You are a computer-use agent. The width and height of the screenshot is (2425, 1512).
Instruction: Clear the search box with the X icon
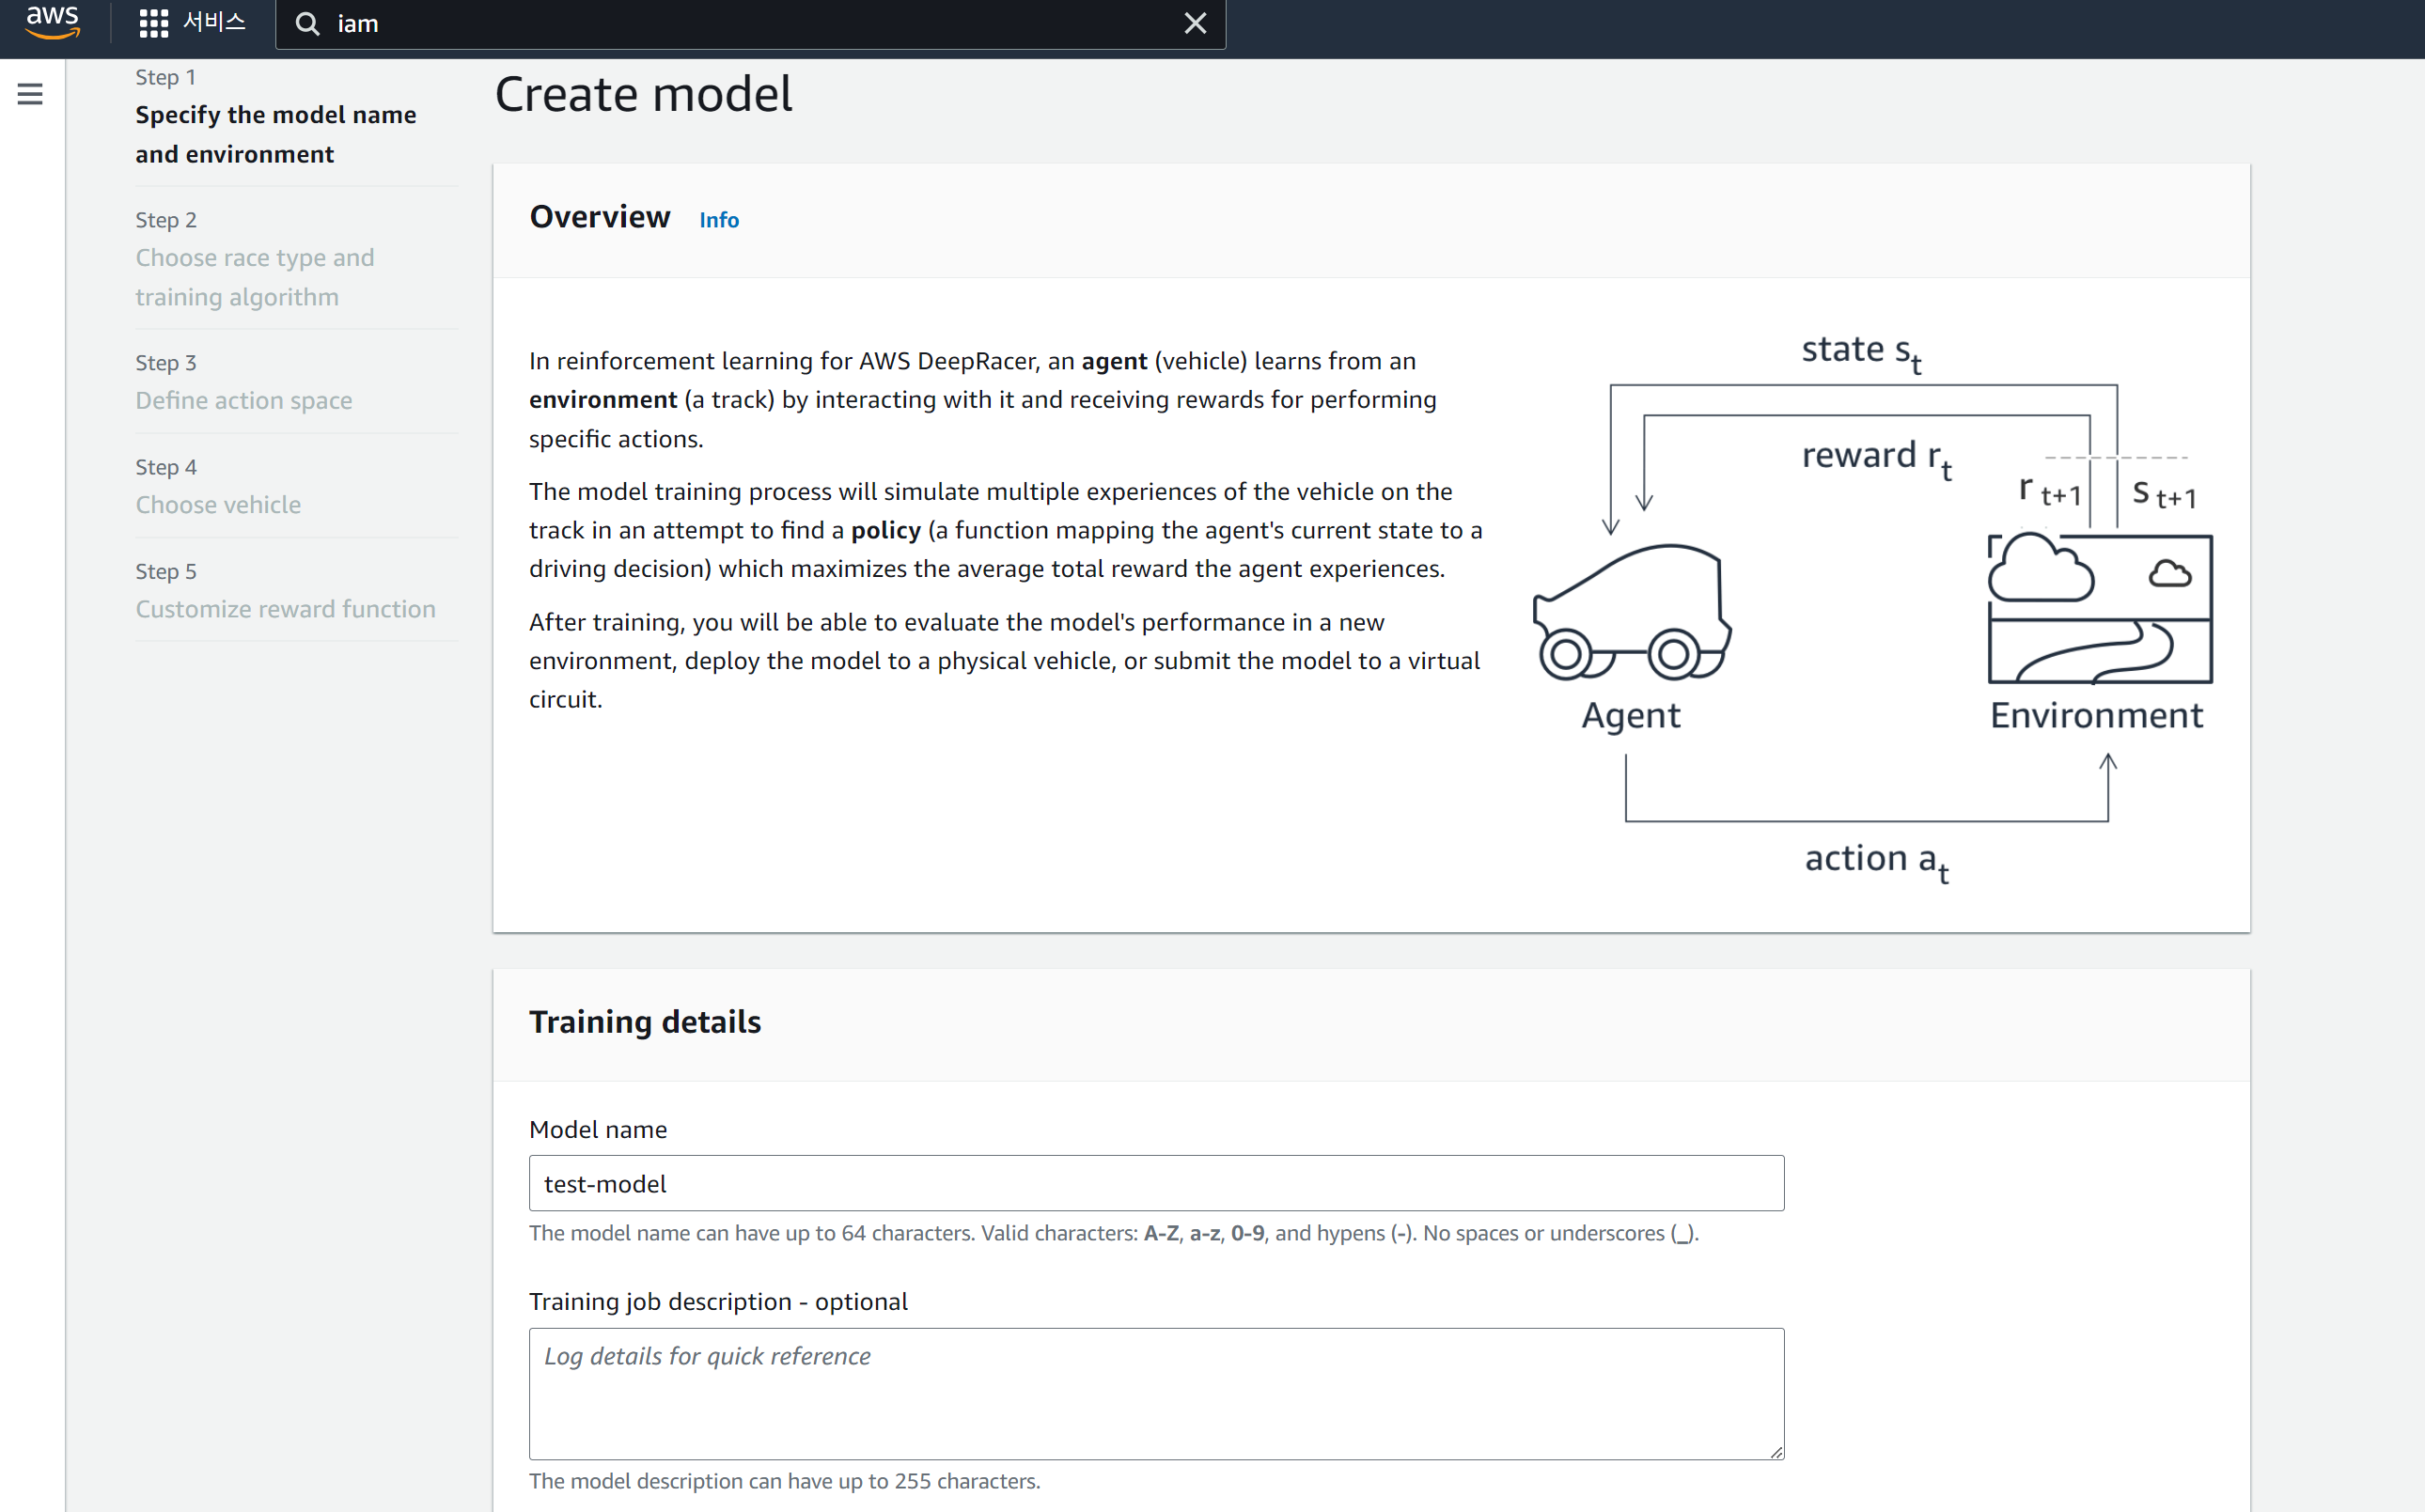pos(1195,23)
